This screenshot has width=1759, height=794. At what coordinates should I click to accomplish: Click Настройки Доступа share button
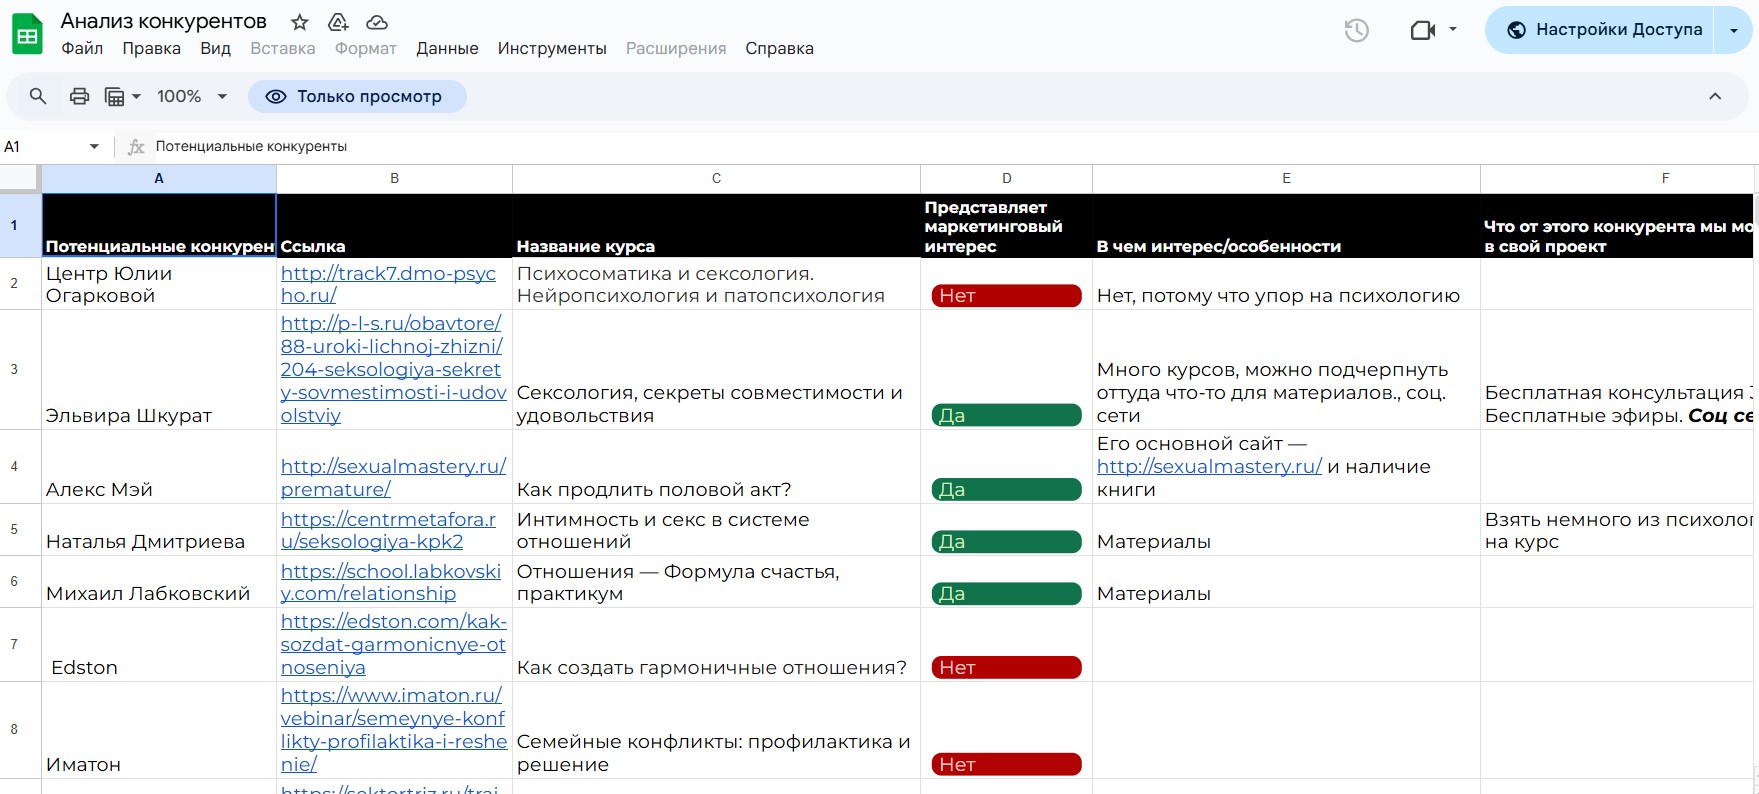1603,30
